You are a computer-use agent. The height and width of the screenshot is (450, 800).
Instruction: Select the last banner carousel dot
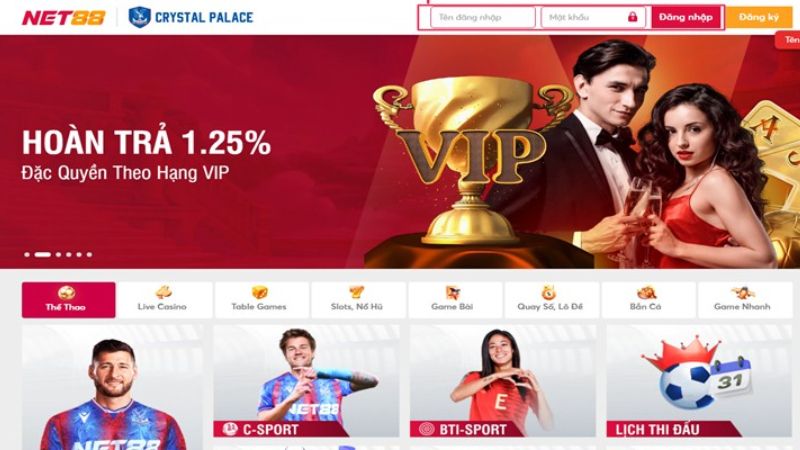(89, 254)
